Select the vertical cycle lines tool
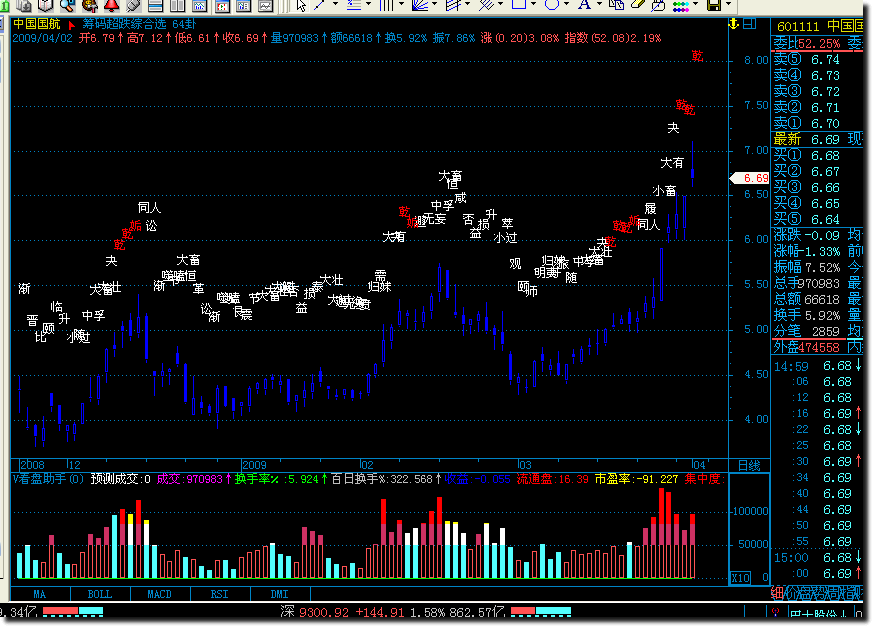 click(386, 6)
